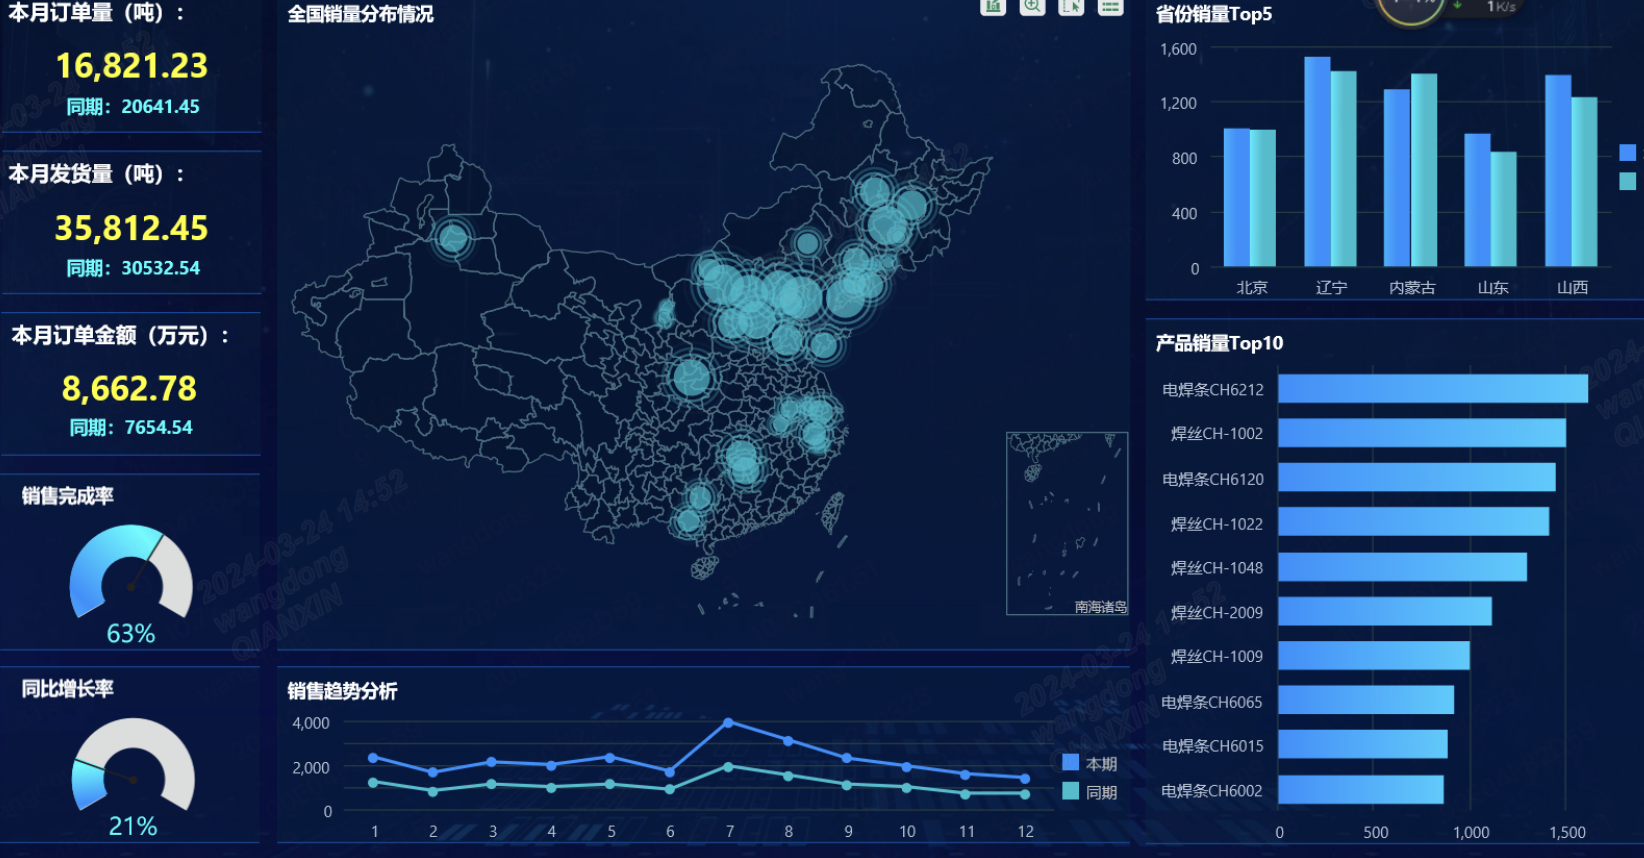Click the 电焊条CH6015 product bar
Viewport: 1644px width, 858px height.
click(x=1363, y=744)
